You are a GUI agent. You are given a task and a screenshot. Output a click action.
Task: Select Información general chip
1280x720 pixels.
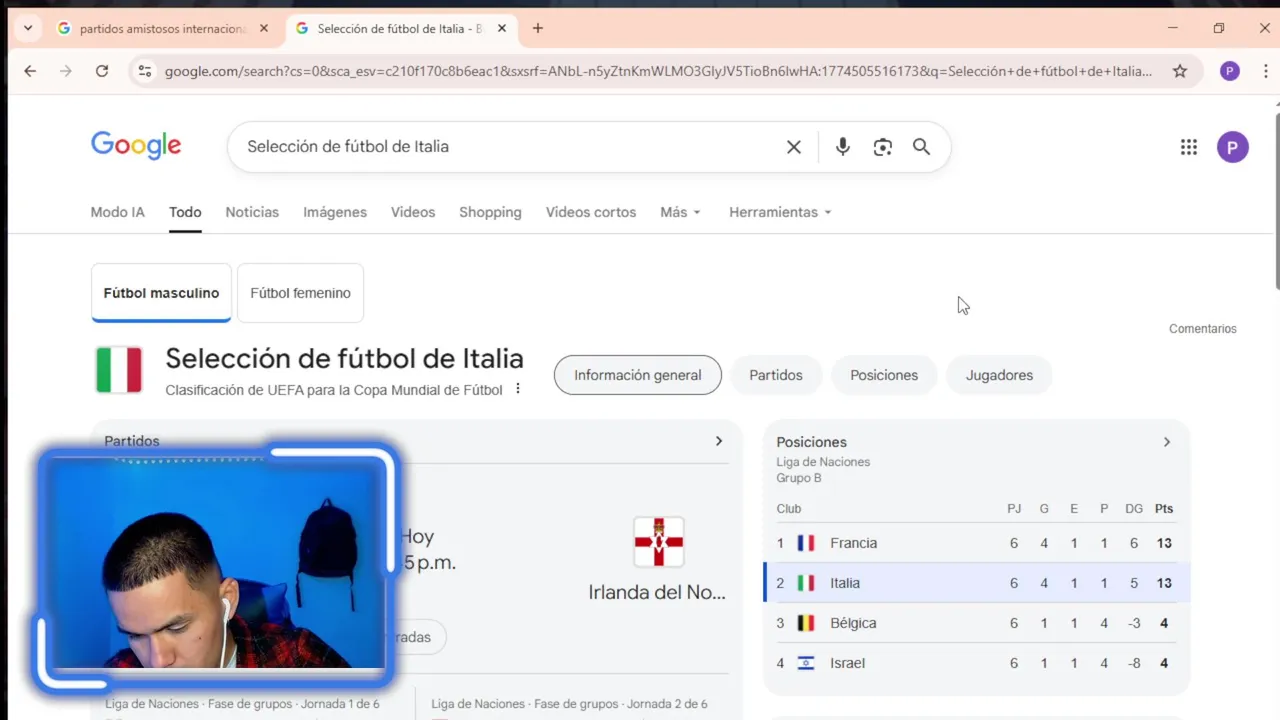click(x=638, y=375)
